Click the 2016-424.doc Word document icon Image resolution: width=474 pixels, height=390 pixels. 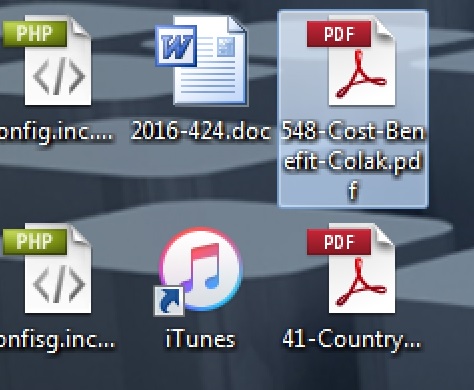(x=201, y=61)
